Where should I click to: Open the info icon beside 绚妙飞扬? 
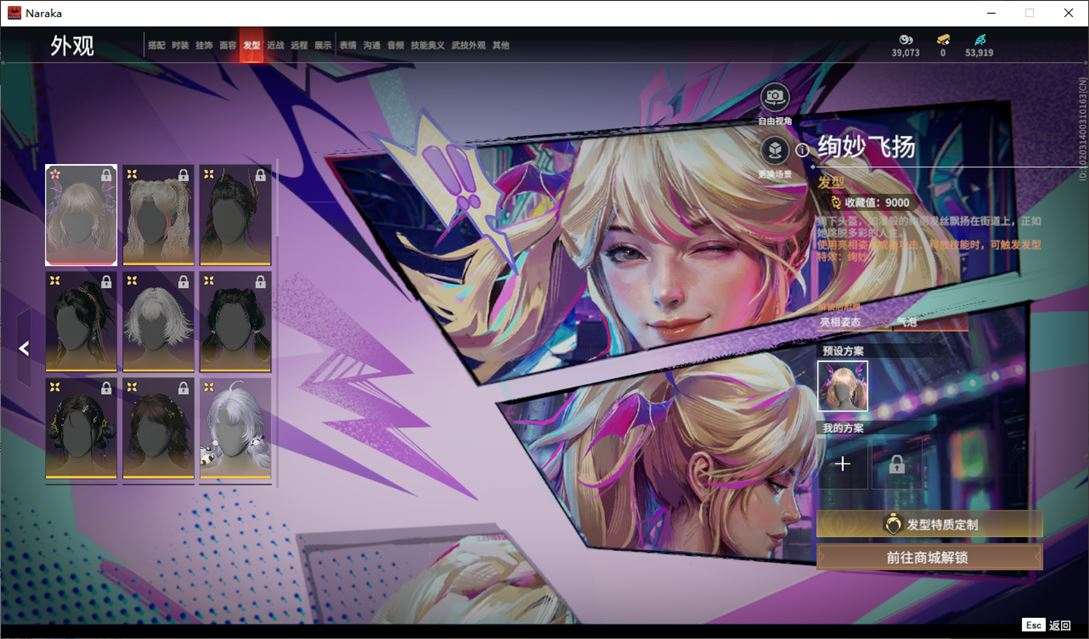coord(802,150)
